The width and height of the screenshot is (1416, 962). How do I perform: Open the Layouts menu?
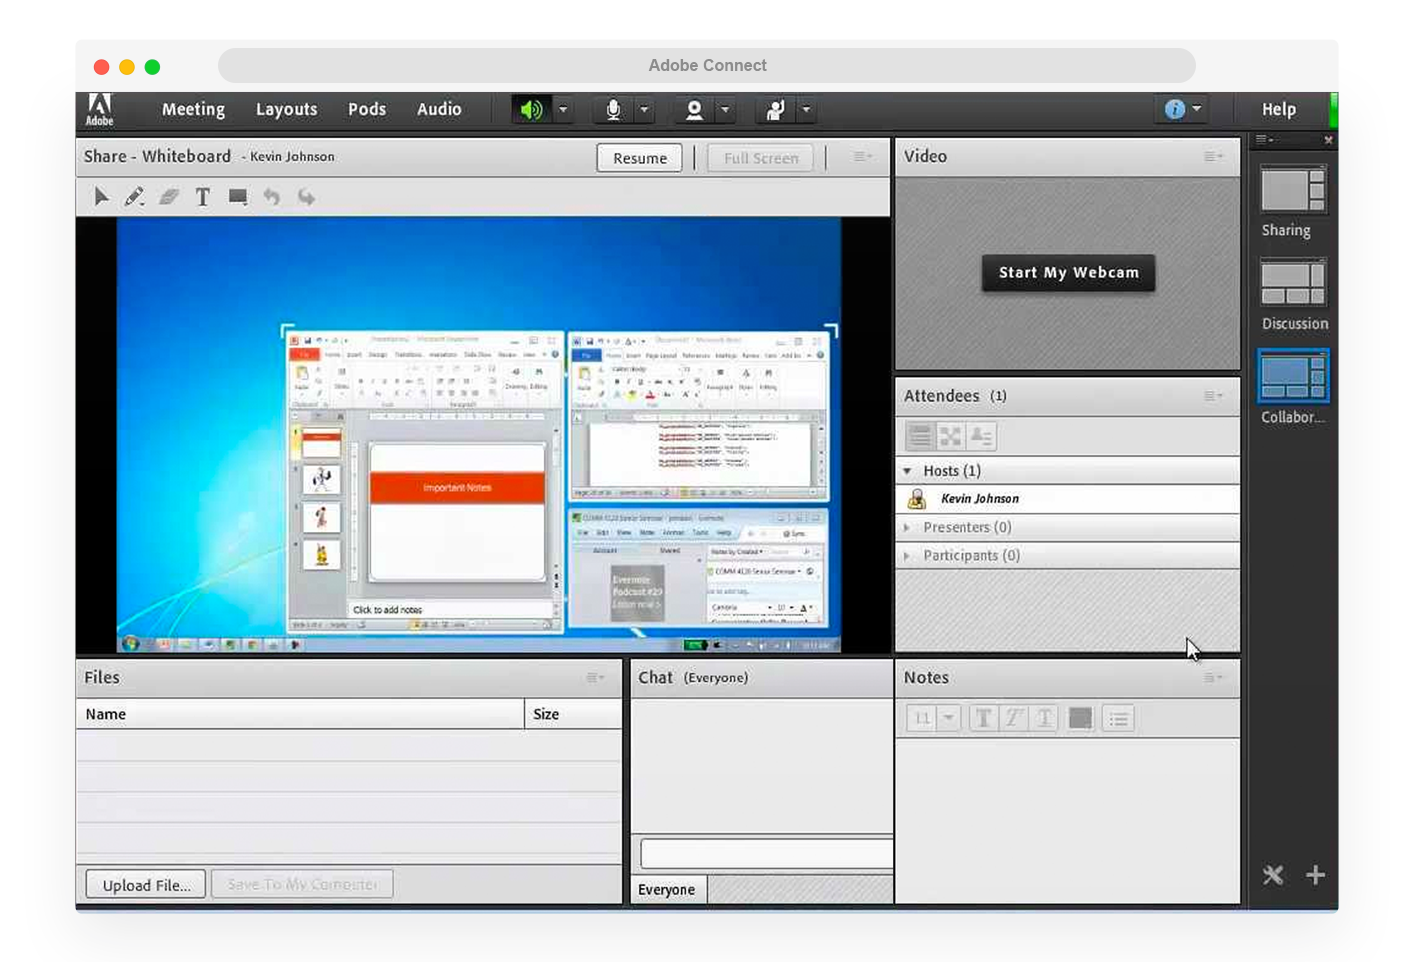(286, 109)
